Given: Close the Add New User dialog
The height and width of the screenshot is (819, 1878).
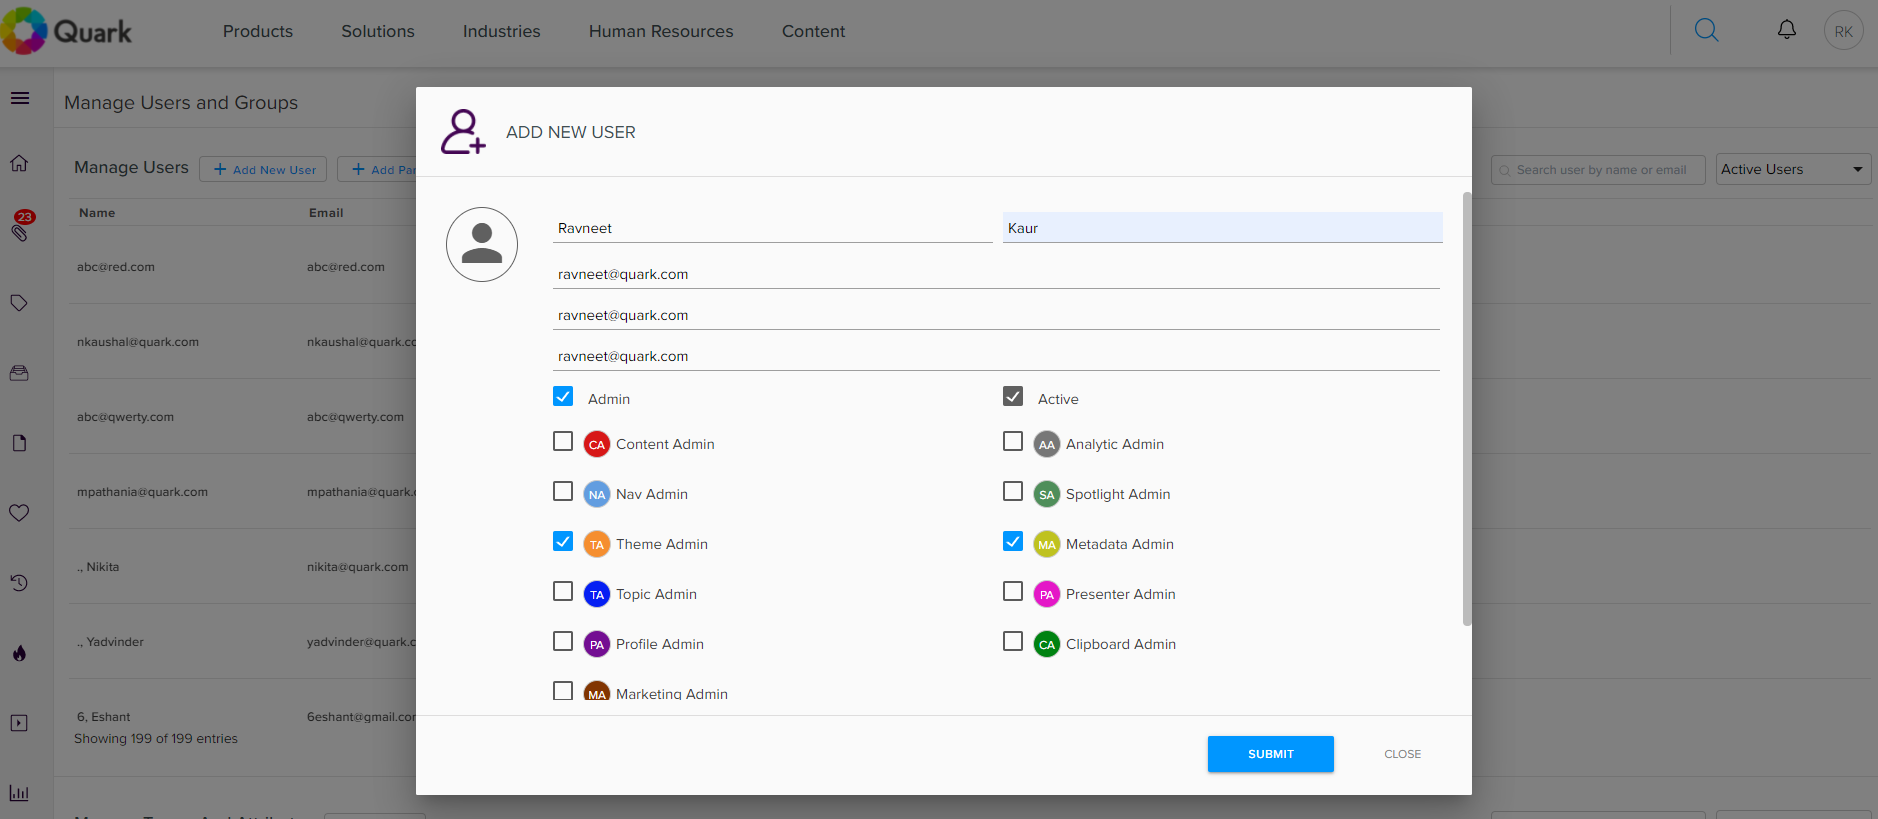Looking at the screenshot, I should coord(1402,754).
